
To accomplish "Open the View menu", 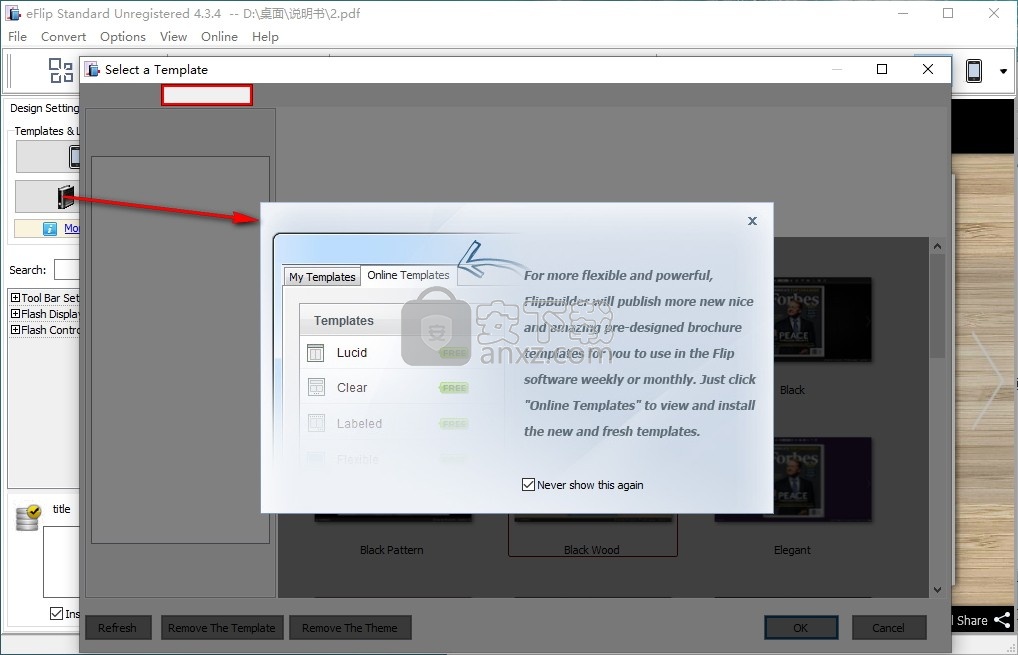I will pos(173,37).
